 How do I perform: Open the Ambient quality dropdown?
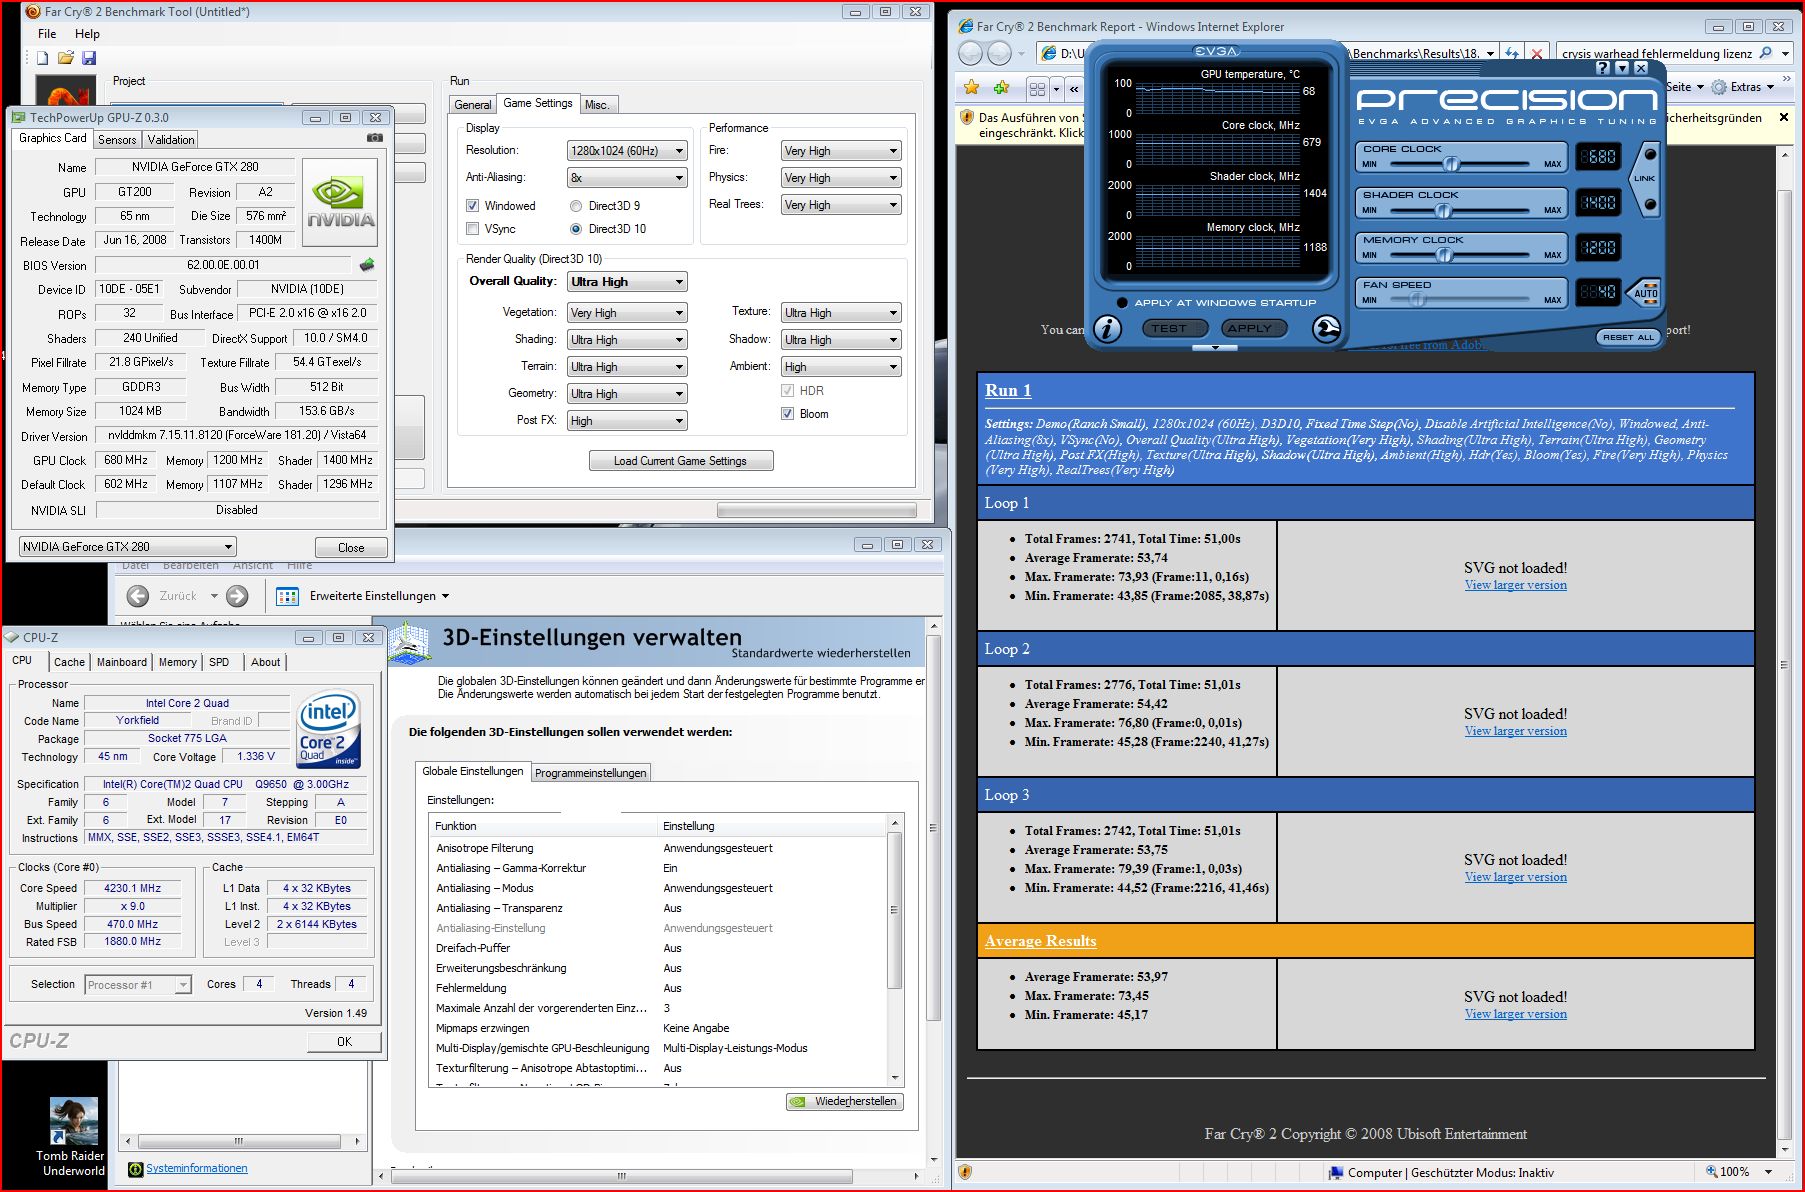point(841,367)
